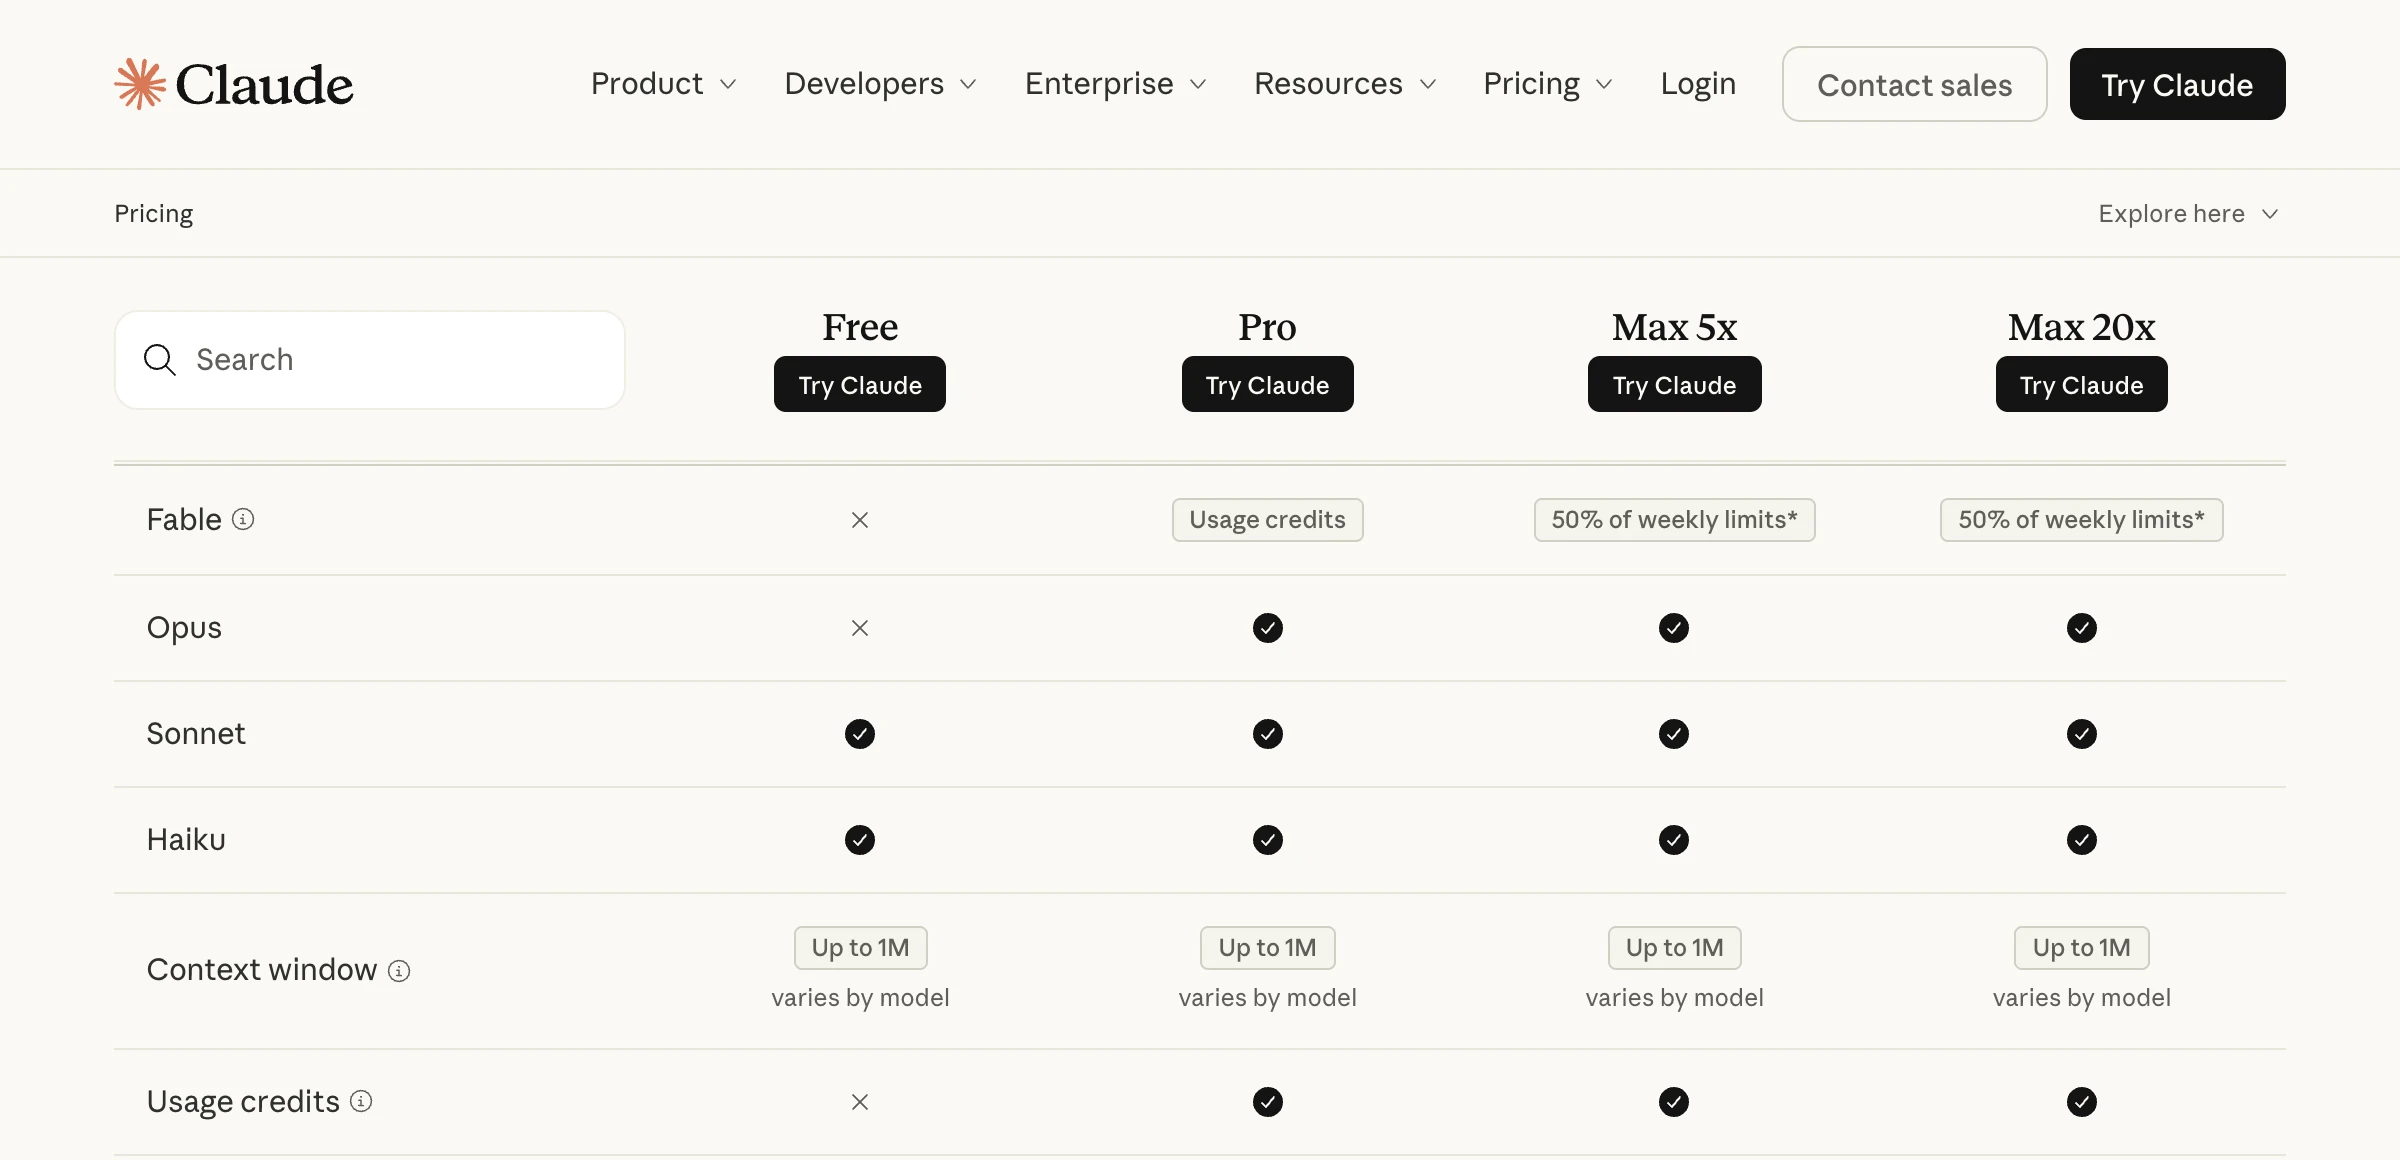Click the Haiku checkmark under Max 20x
This screenshot has width=2400, height=1160.
[x=2082, y=840]
